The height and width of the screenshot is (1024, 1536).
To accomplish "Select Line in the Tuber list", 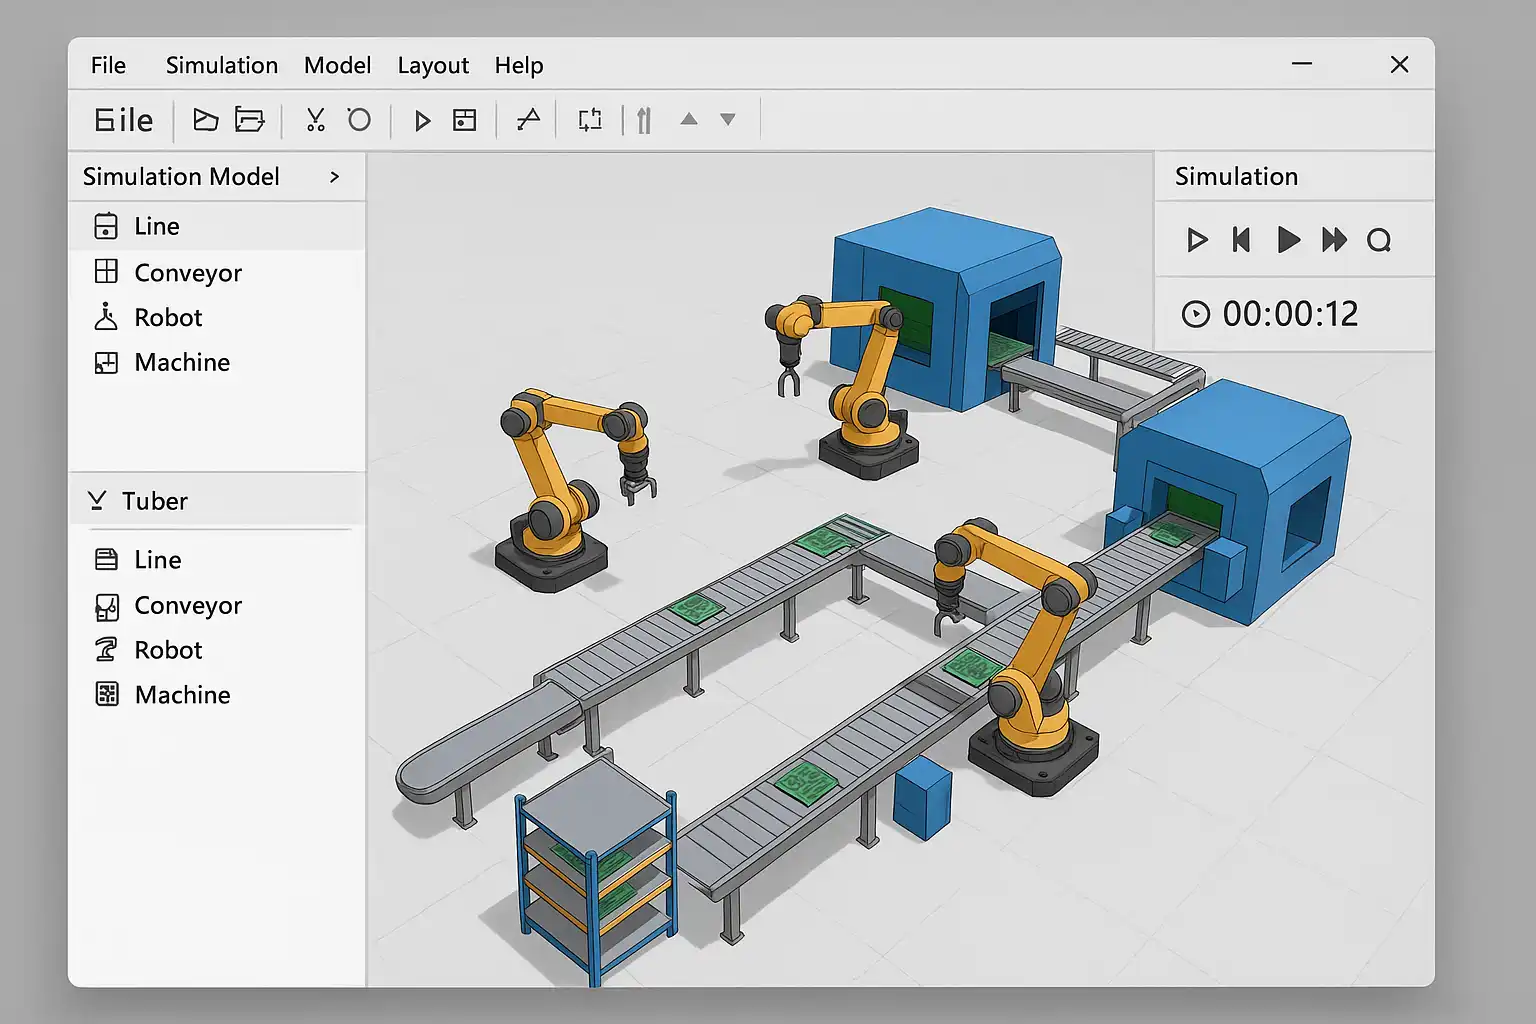I will (157, 560).
